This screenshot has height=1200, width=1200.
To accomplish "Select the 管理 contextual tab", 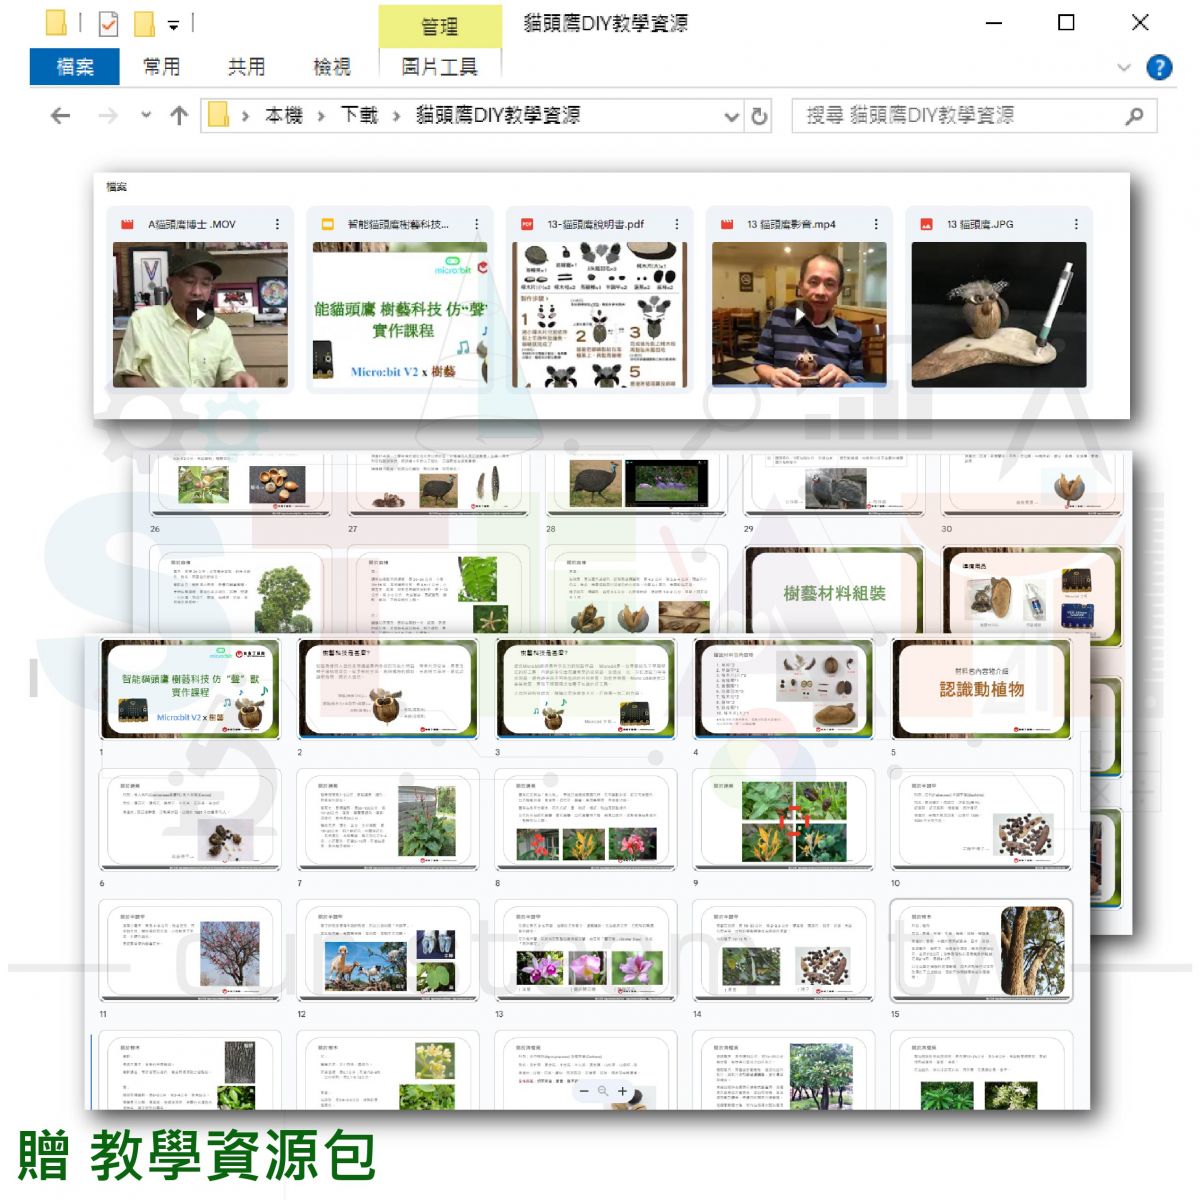I will (440, 26).
